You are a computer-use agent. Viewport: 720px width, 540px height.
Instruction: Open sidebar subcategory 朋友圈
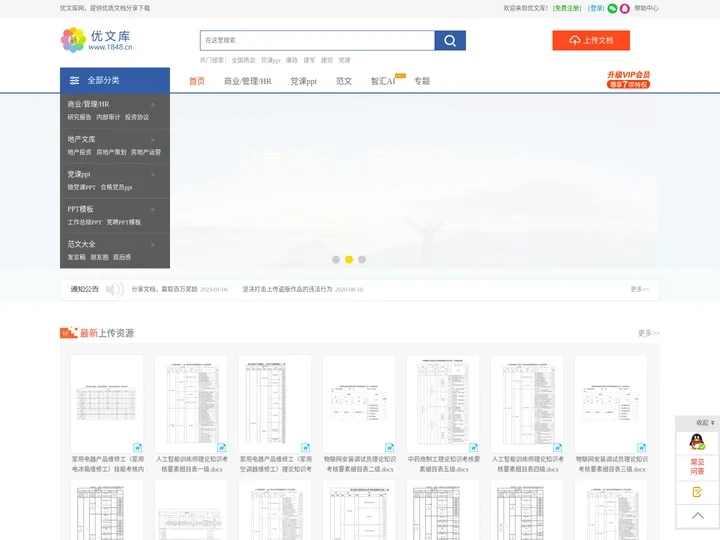point(99,257)
